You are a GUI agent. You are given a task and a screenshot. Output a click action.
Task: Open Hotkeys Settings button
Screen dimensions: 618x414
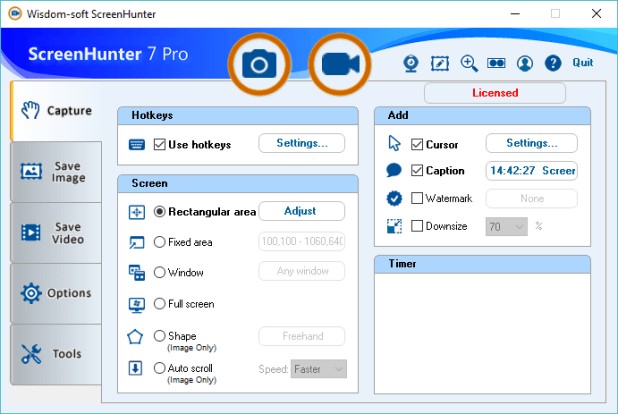click(302, 143)
